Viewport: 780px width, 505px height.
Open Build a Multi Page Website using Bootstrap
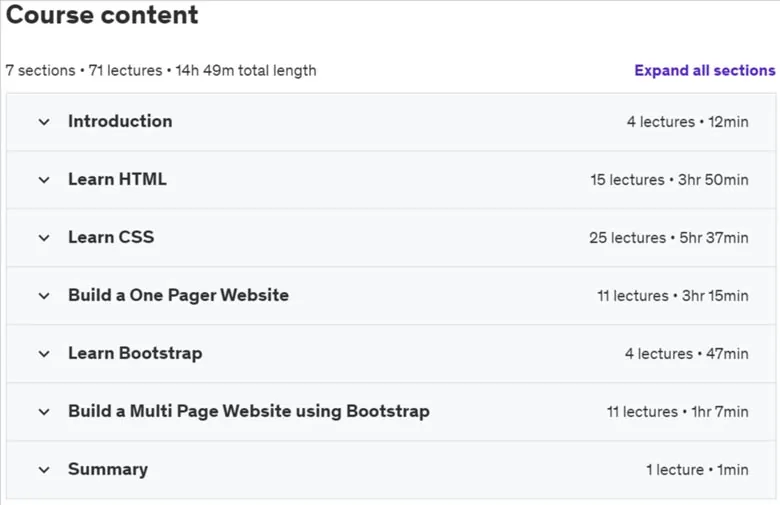(x=249, y=411)
